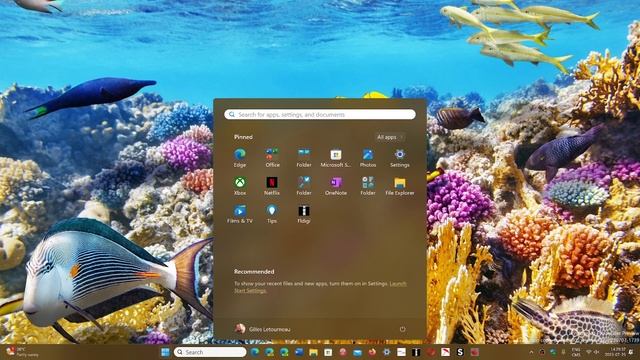Open the Microsoft Store pinned app

click(336, 158)
